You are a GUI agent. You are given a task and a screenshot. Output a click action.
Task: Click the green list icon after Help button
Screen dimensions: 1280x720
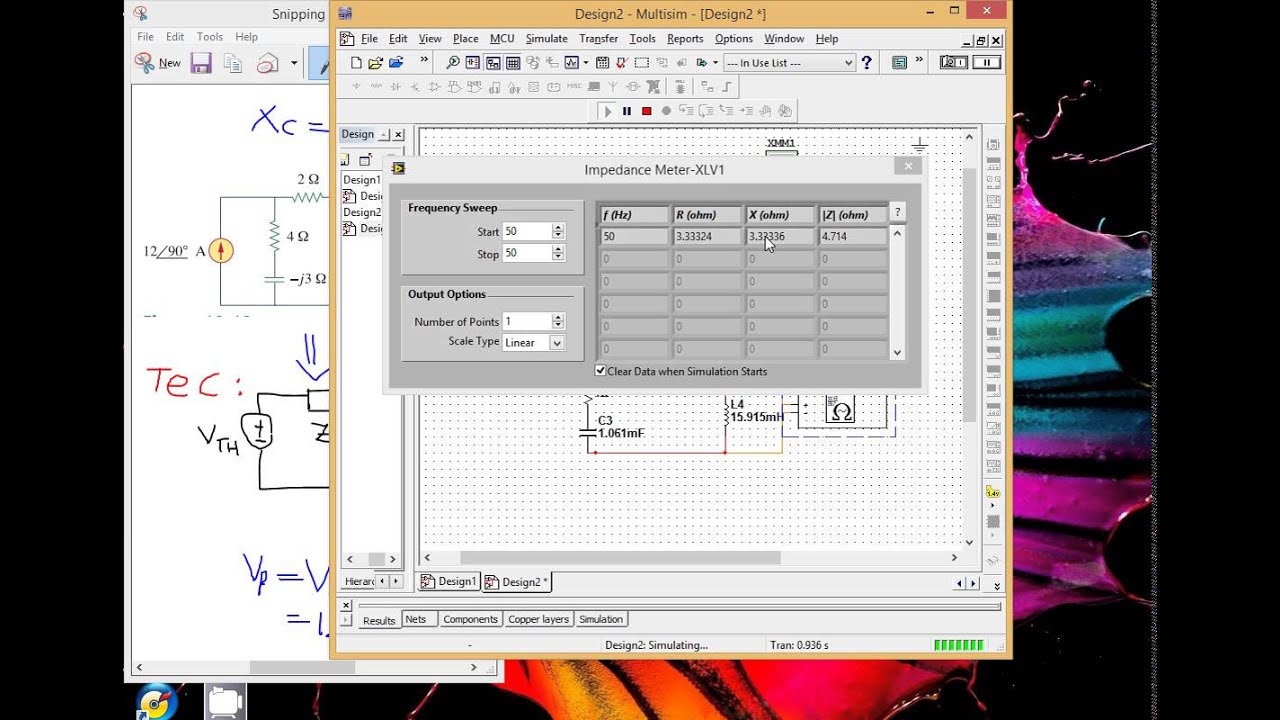[899, 63]
